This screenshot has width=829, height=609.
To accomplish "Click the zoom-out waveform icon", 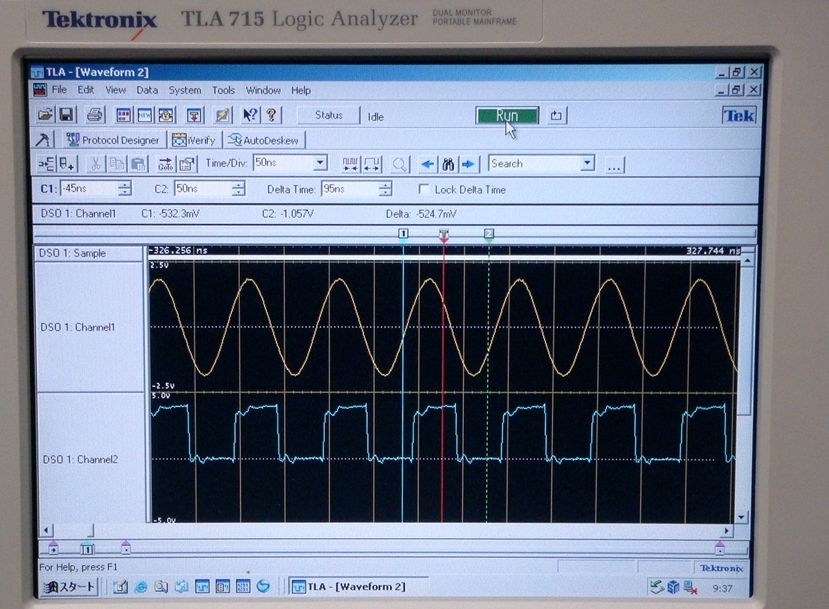I will 372,164.
